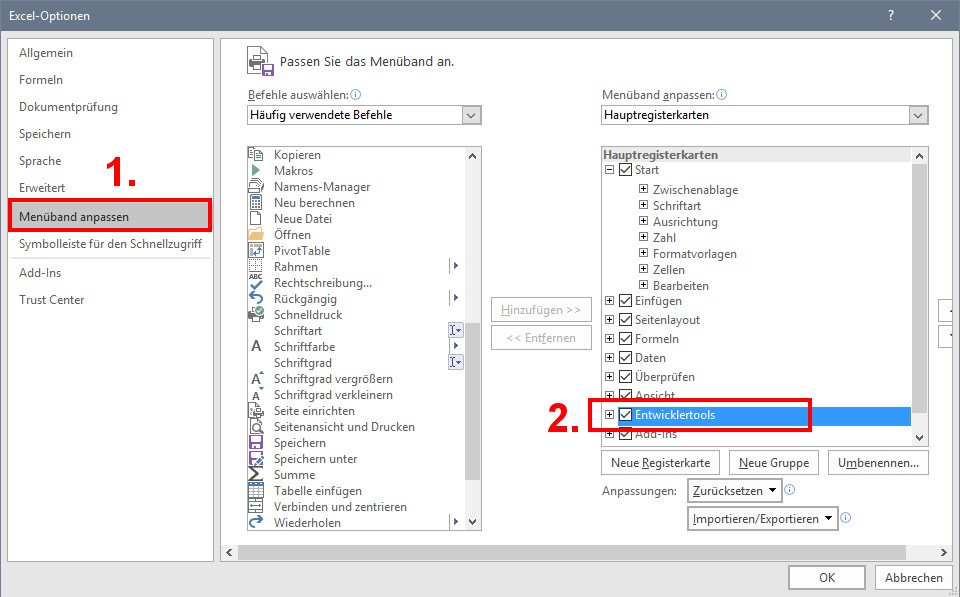Click the info icon next to Importieren/Exportieren
This screenshot has height=597, width=960.
(846, 517)
